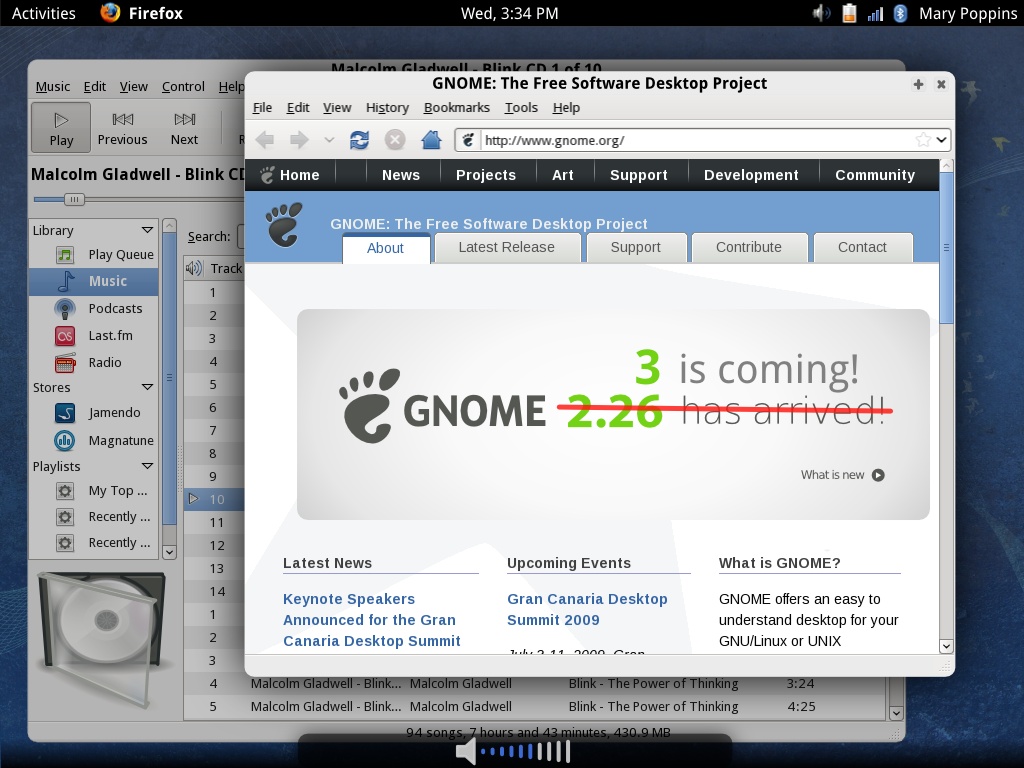Click the volume icon in top panel

(x=821, y=13)
